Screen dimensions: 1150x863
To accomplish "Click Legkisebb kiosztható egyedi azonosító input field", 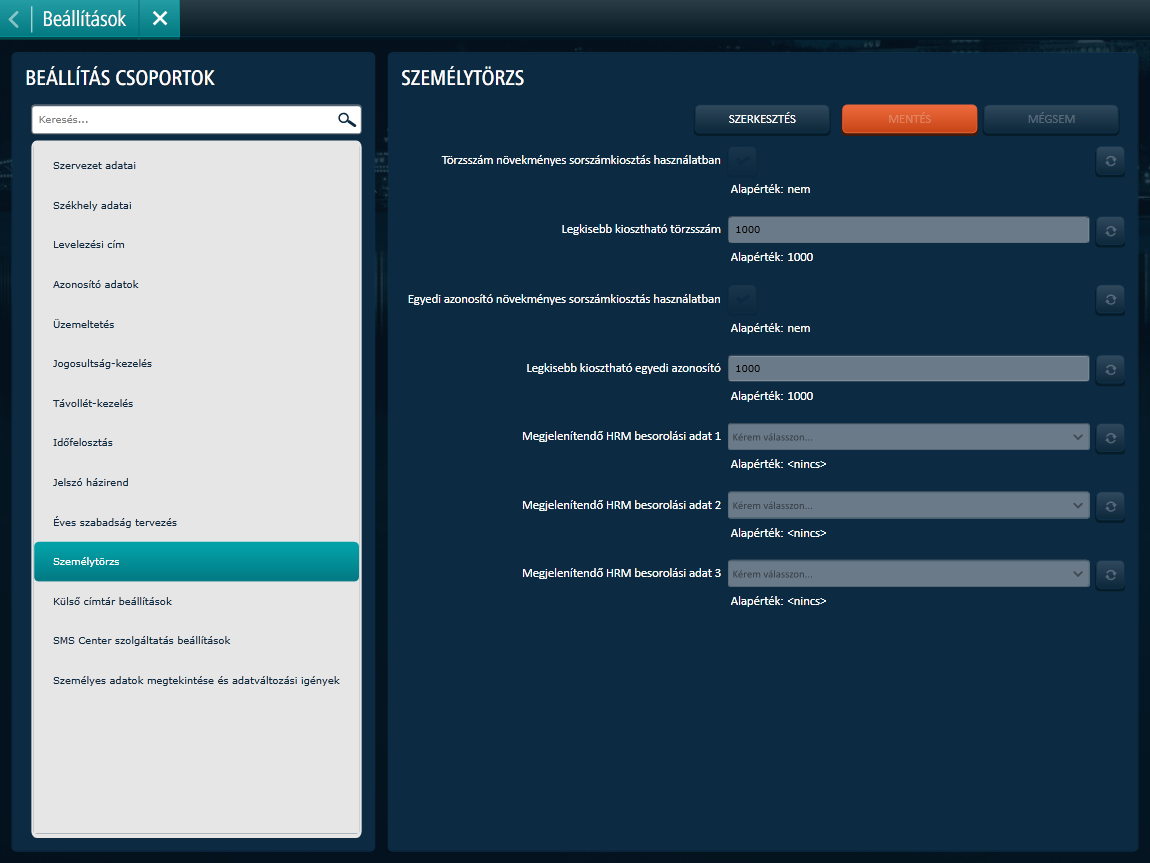I will pyautogui.click(x=908, y=368).
